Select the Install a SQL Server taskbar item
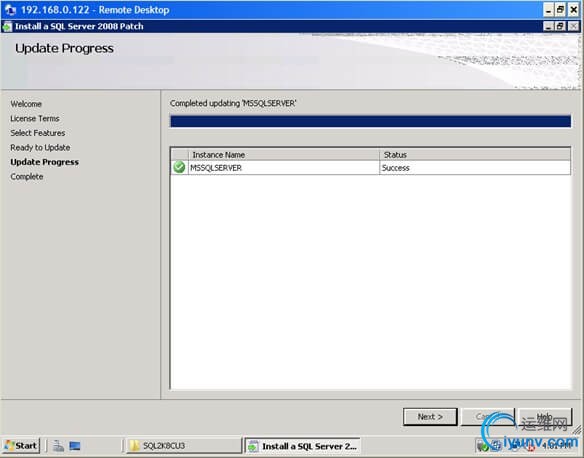The height and width of the screenshot is (458, 584). (x=302, y=446)
